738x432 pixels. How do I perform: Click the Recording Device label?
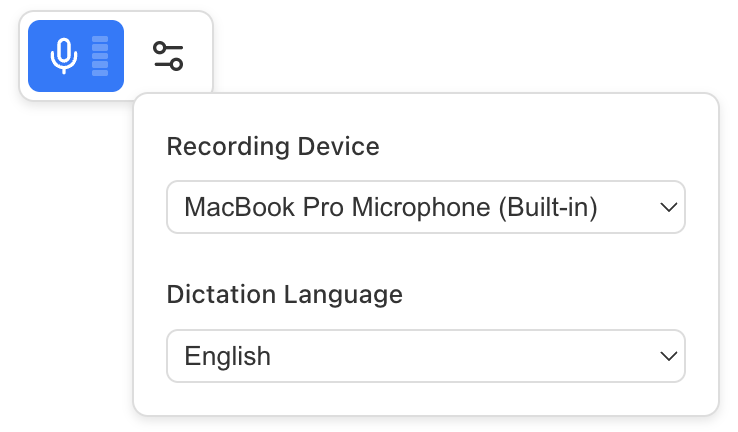point(273,146)
